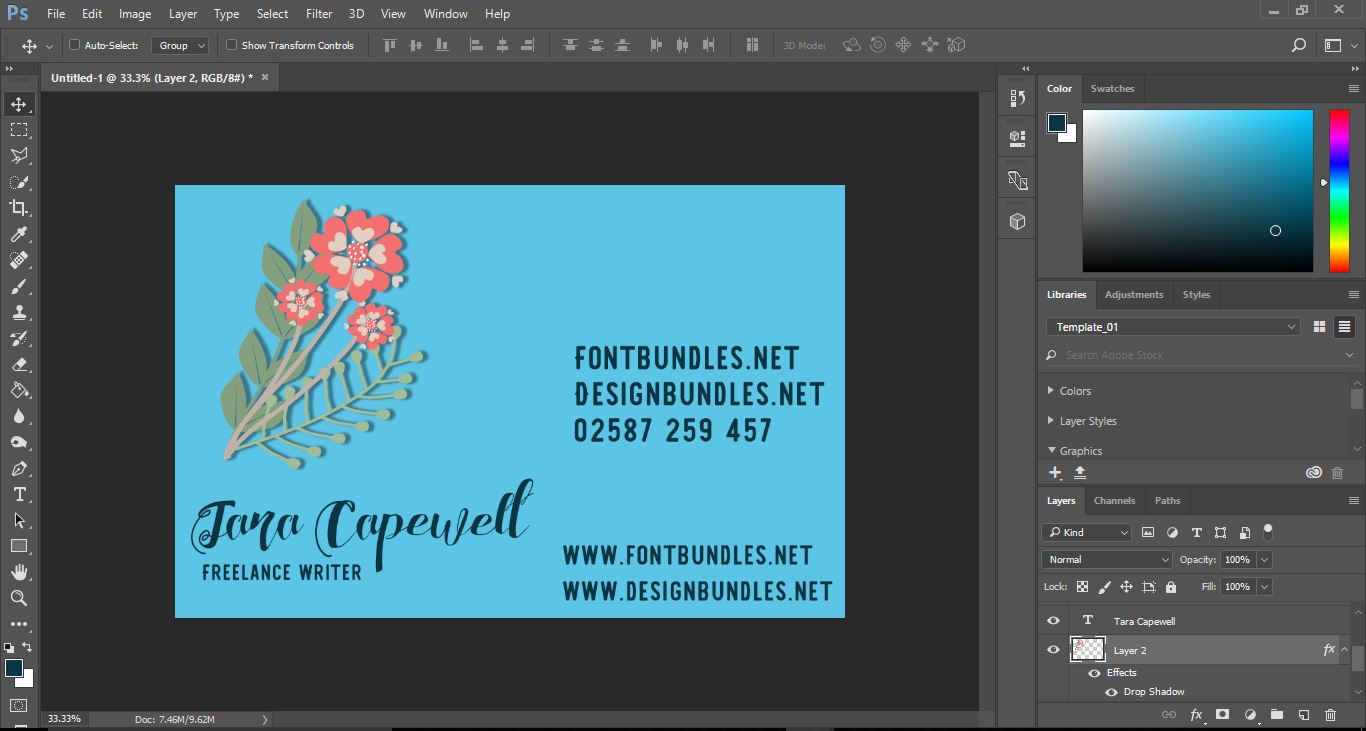The height and width of the screenshot is (731, 1366).
Task: Hide Layer 2 visibility
Action: pyautogui.click(x=1053, y=650)
